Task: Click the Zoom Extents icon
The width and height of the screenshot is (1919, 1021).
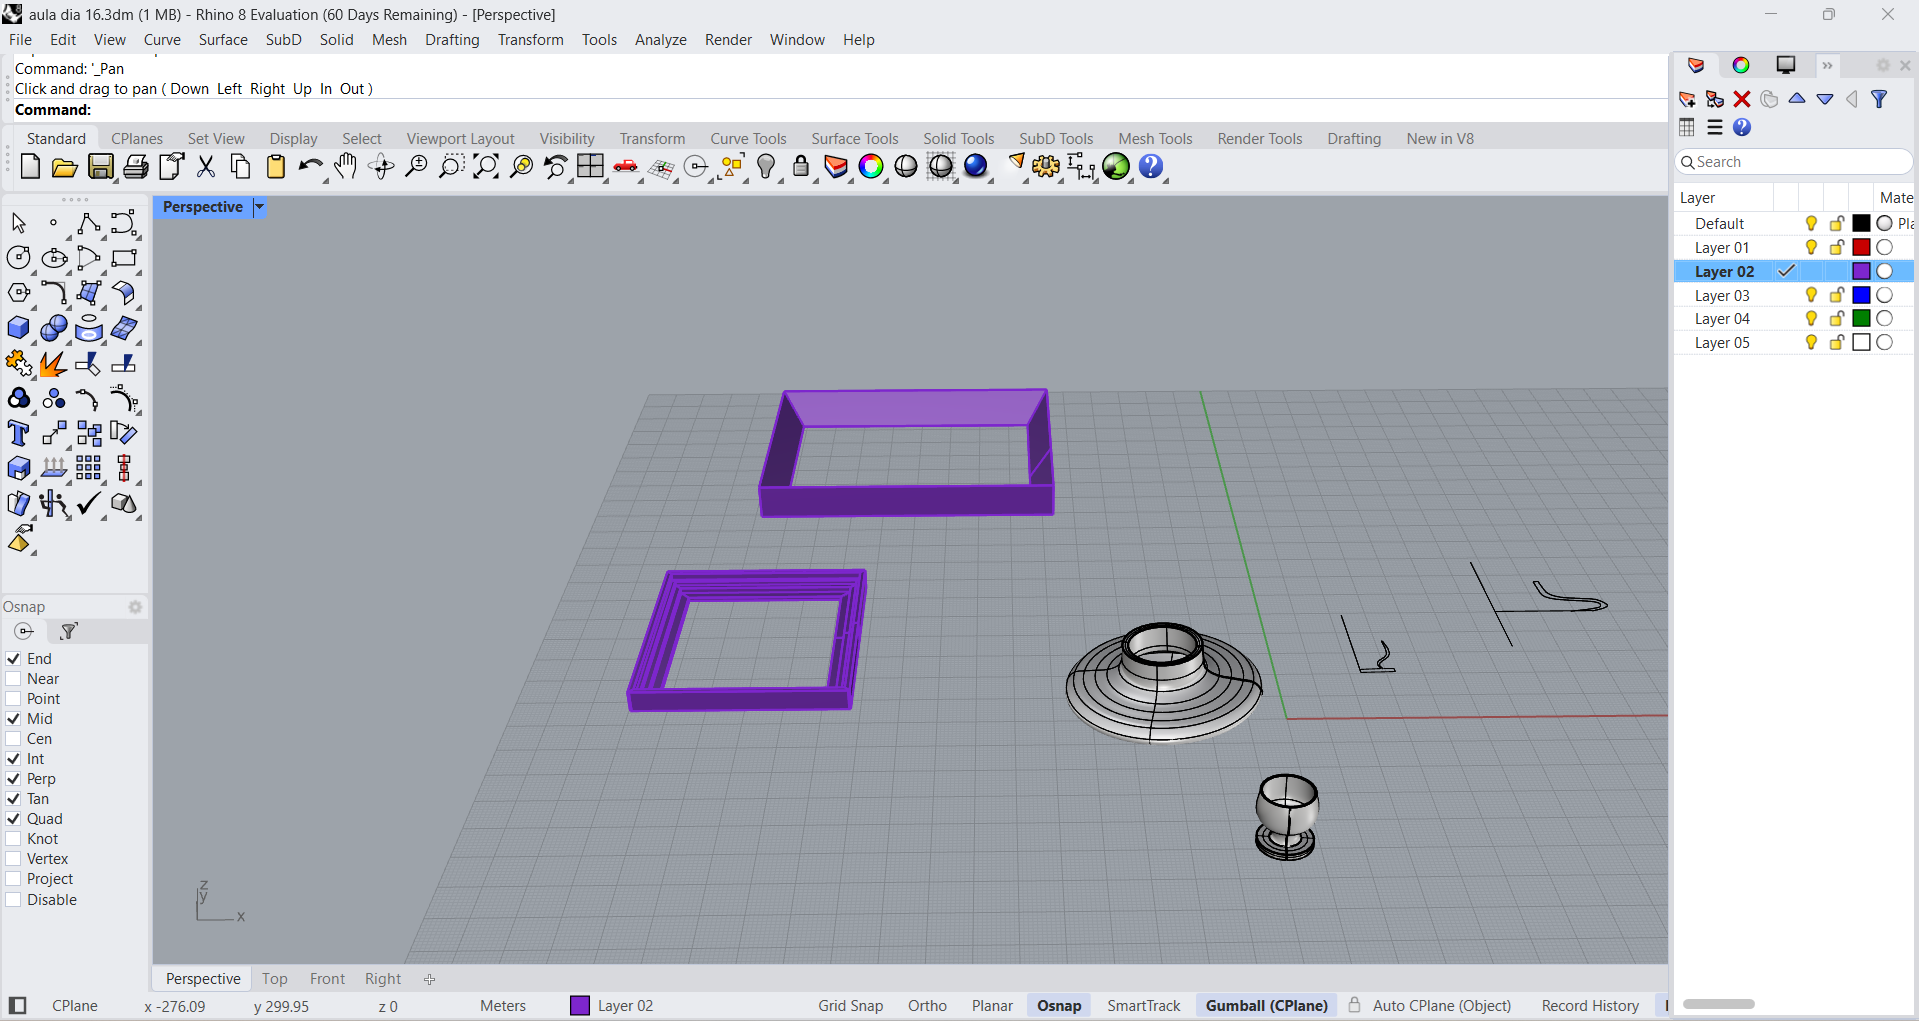Action: pyautogui.click(x=486, y=167)
